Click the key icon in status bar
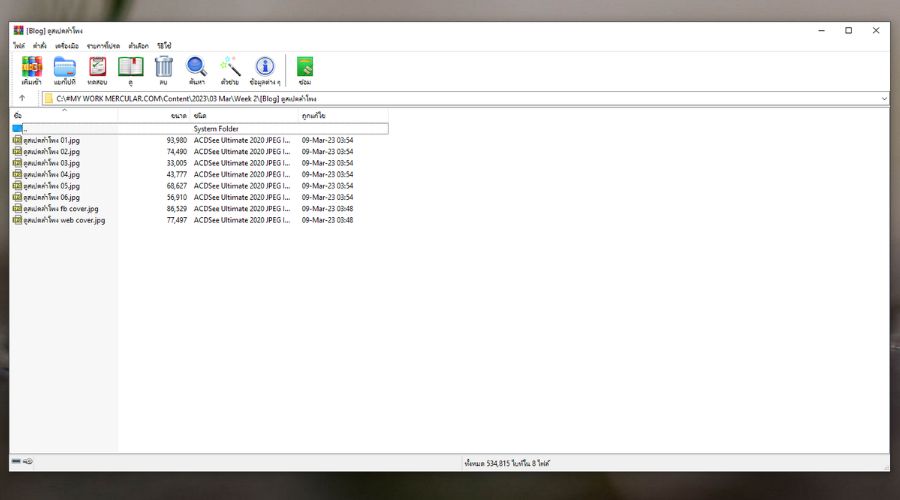Image resolution: width=900 pixels, height=500 pixels. 28,461
